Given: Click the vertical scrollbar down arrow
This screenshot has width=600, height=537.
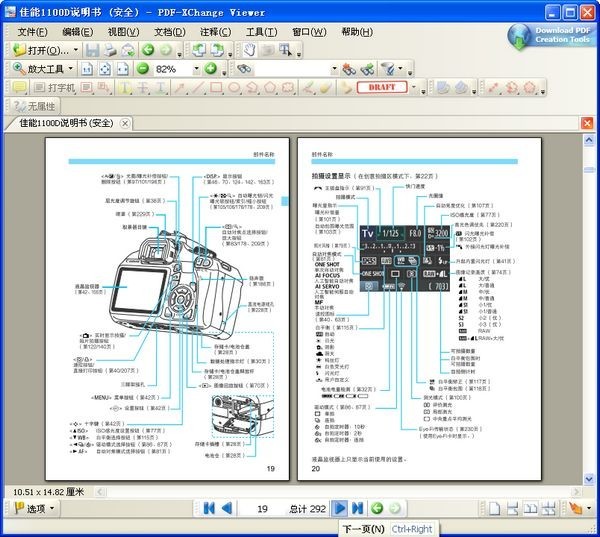Looking at the screenshot, I should tap(589, 478).
